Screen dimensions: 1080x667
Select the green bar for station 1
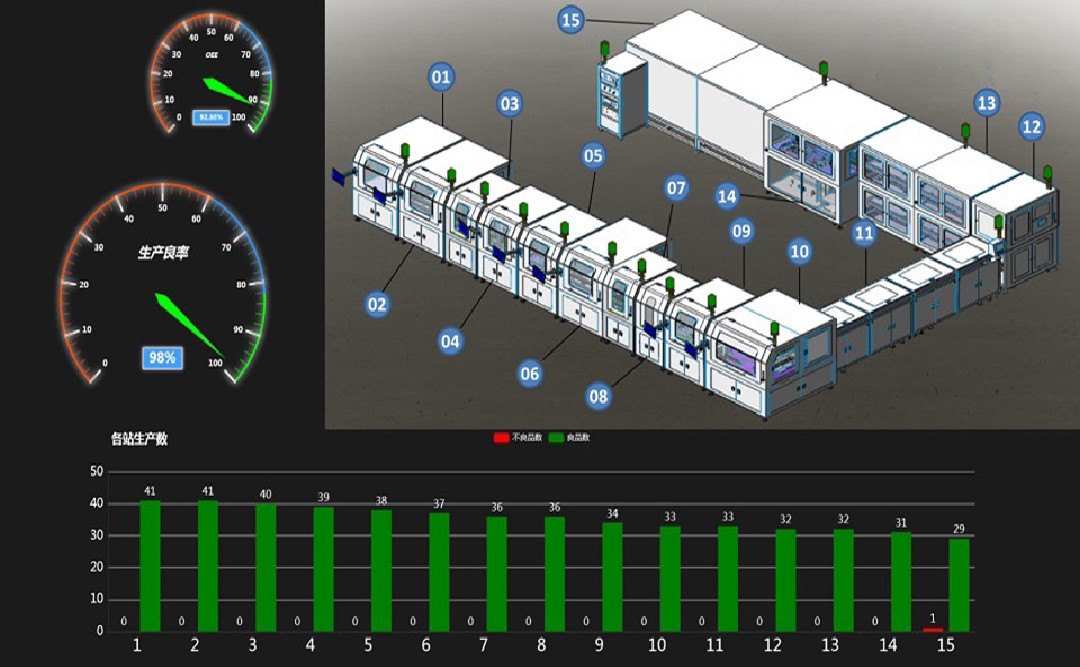click(x=150, y=565)
